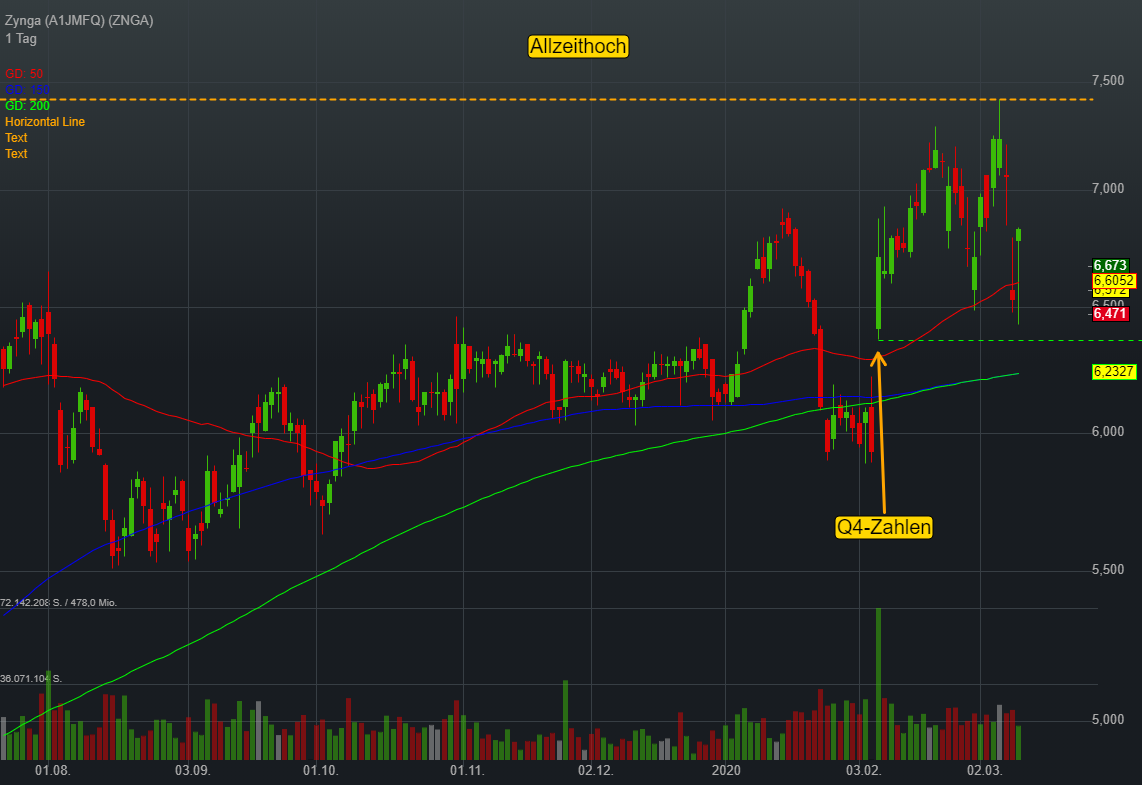Click the 01.10. date axis label
Screen dimensions: 1142x785
[x=320, y=770]
